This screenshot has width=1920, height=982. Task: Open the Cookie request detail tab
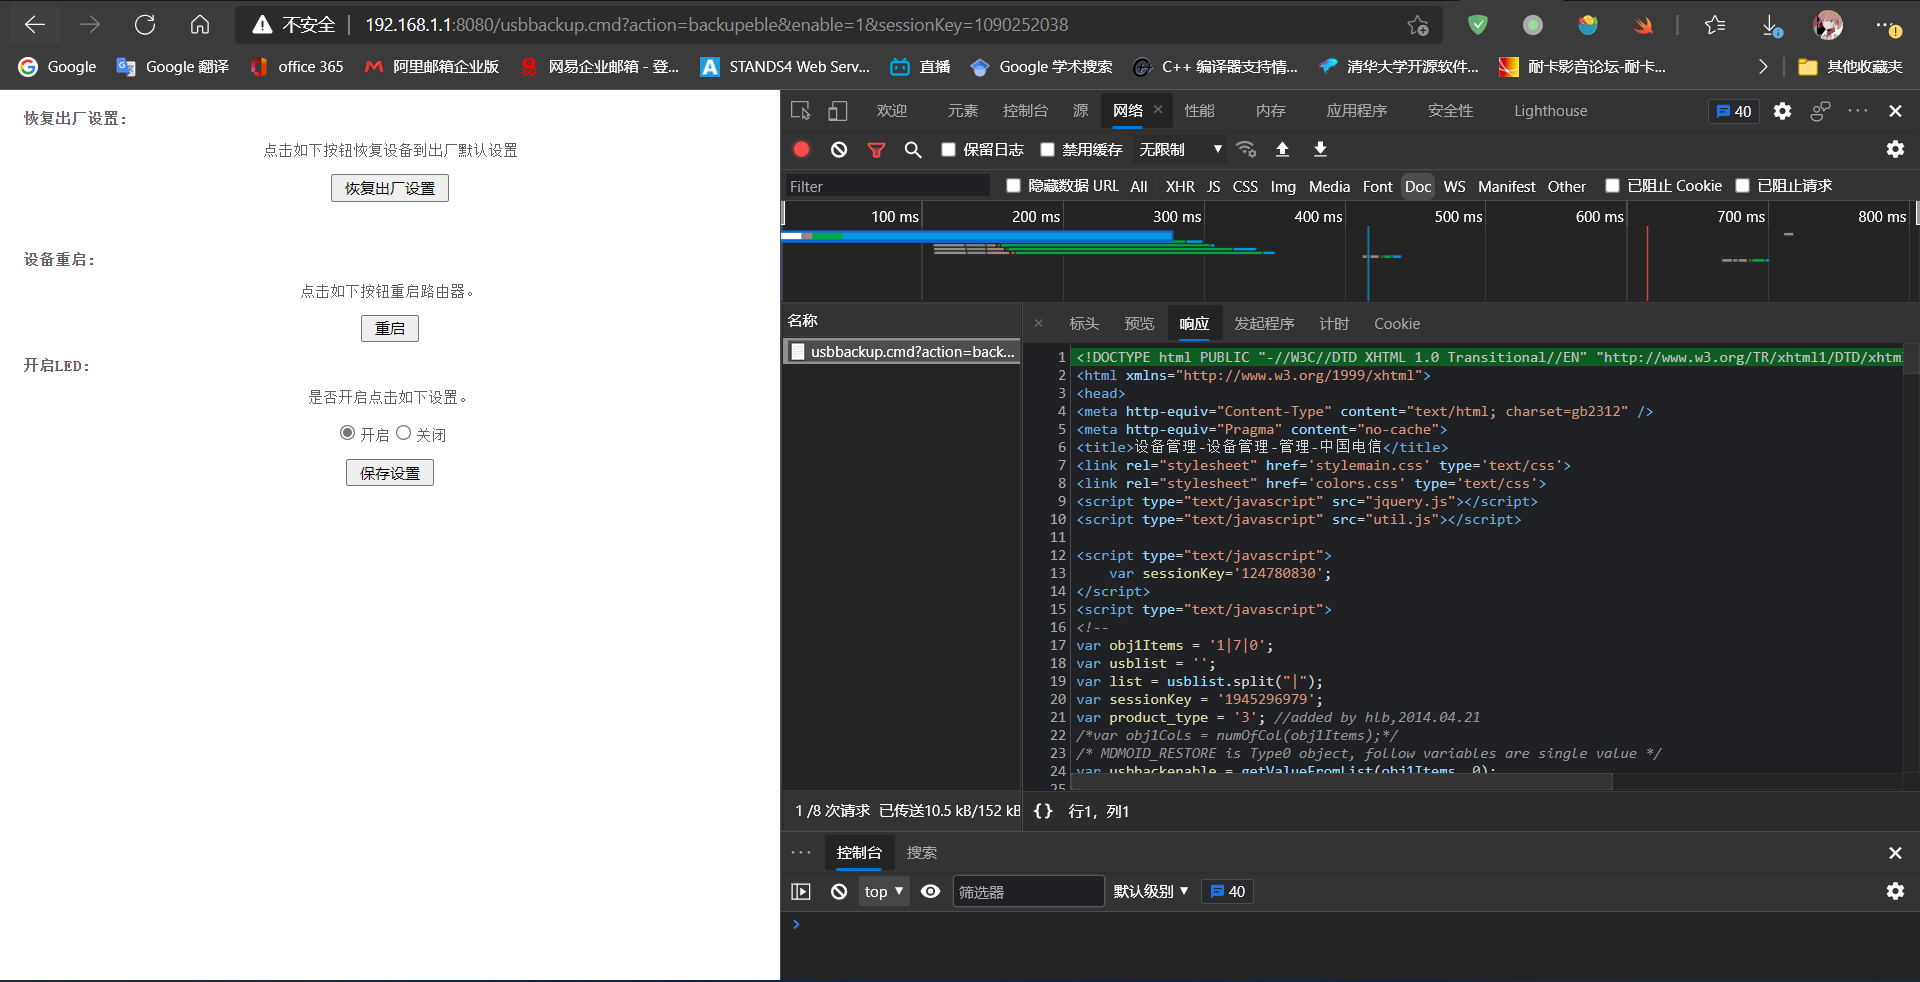(x=1397, y=324)
